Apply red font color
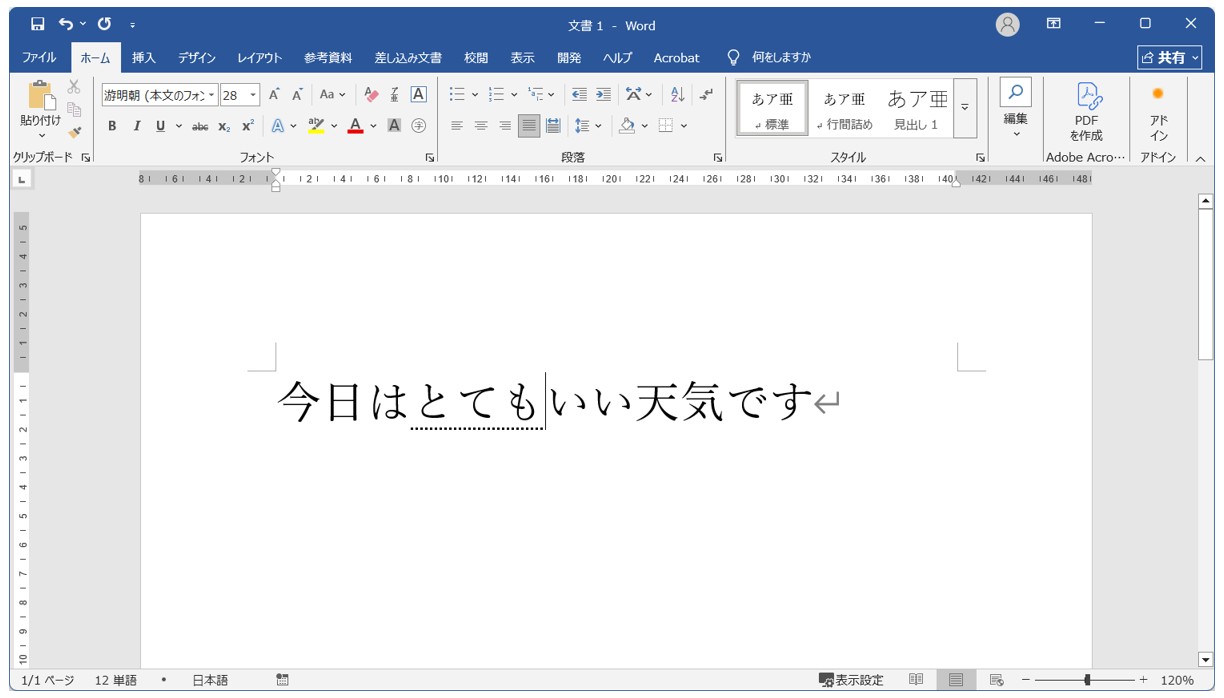This screenshot has width=1224, height=698. tap(355, 126)
